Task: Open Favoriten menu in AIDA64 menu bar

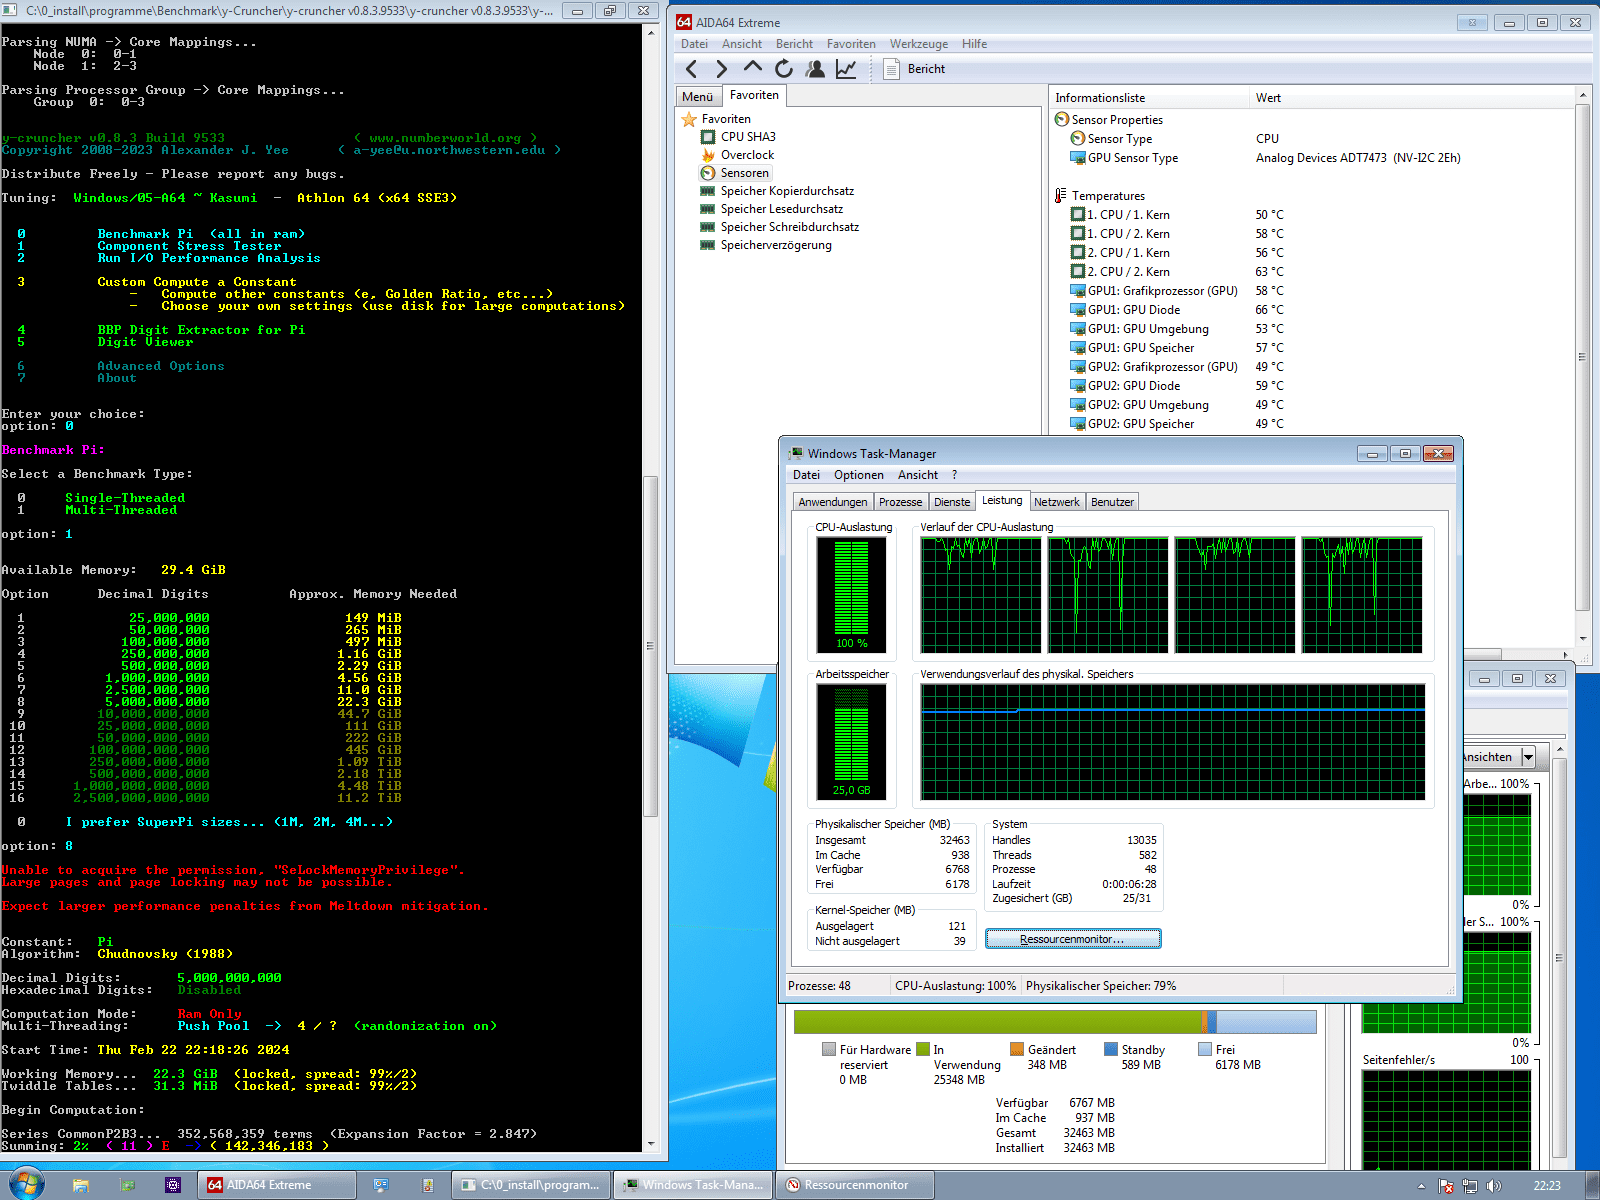Action: (851, 44)
